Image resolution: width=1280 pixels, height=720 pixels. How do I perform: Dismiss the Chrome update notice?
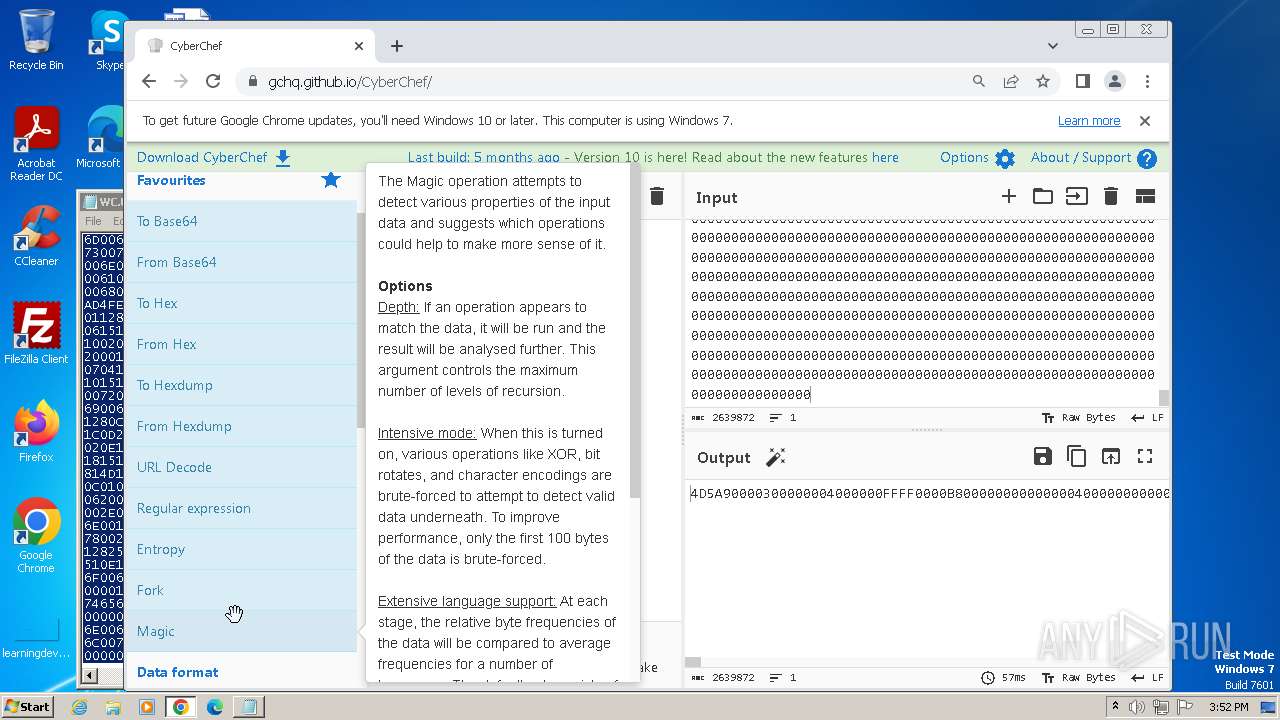point(1145,121)
